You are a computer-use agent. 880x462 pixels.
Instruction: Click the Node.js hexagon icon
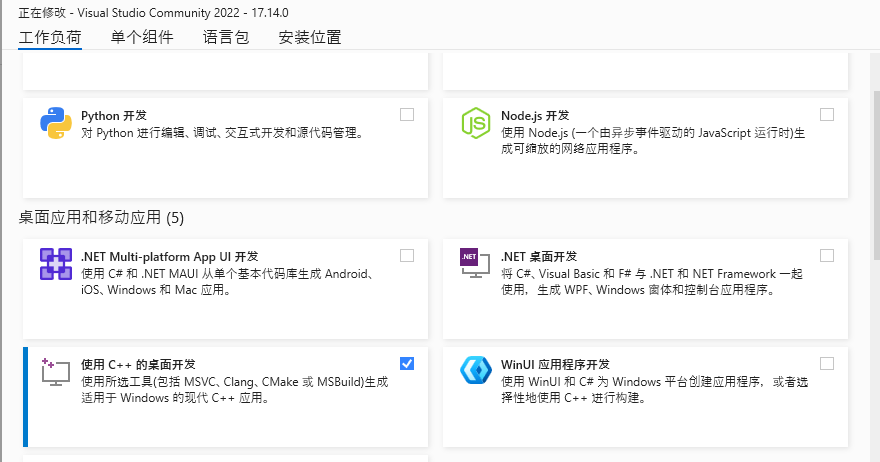pos(476,123)
